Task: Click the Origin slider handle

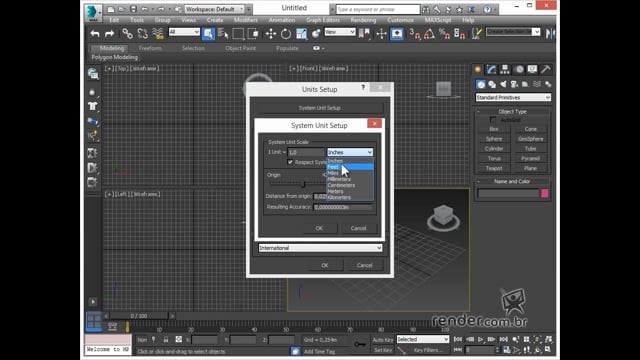Action: [x=303, y=184]
